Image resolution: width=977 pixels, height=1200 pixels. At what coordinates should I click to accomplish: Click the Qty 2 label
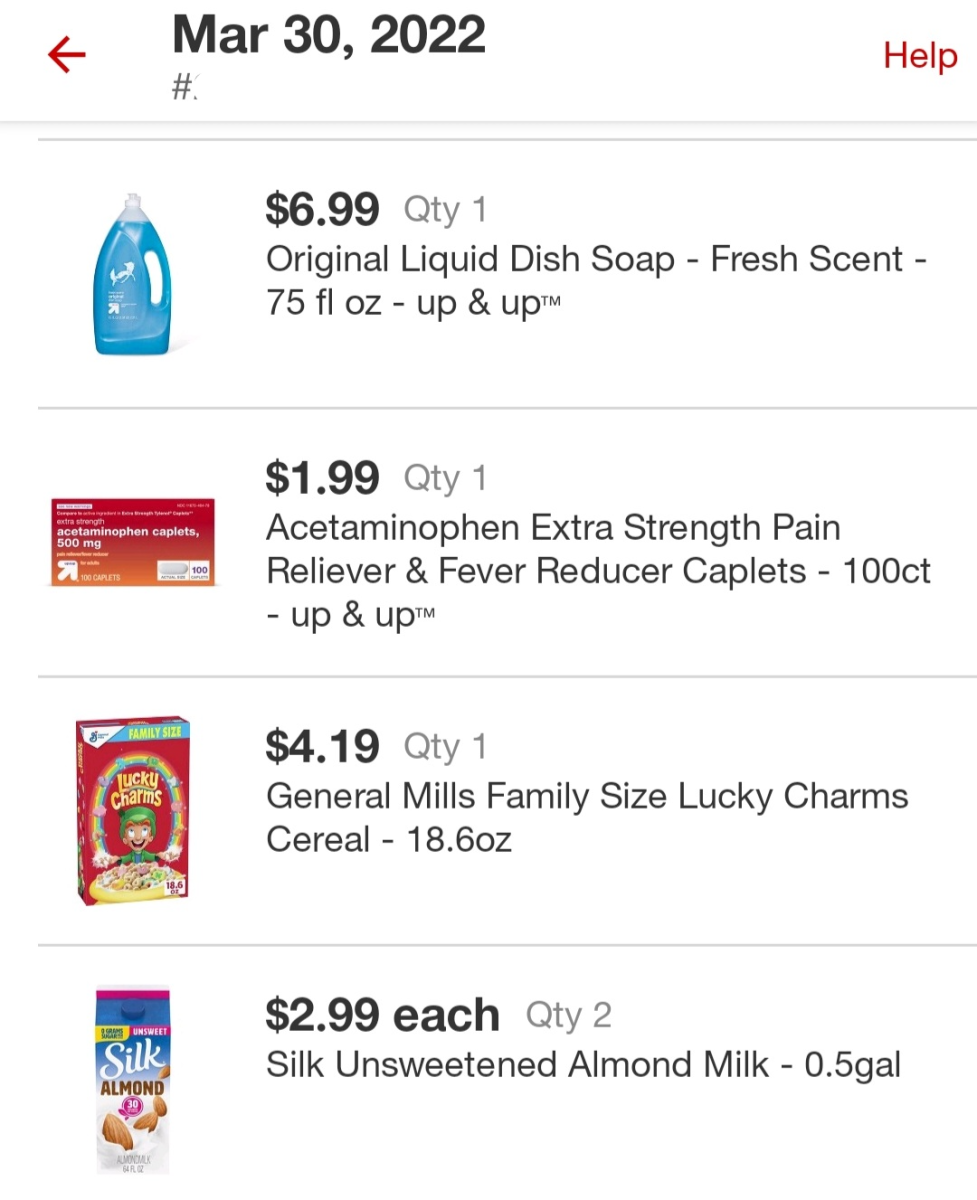(x=568, y=1016)
